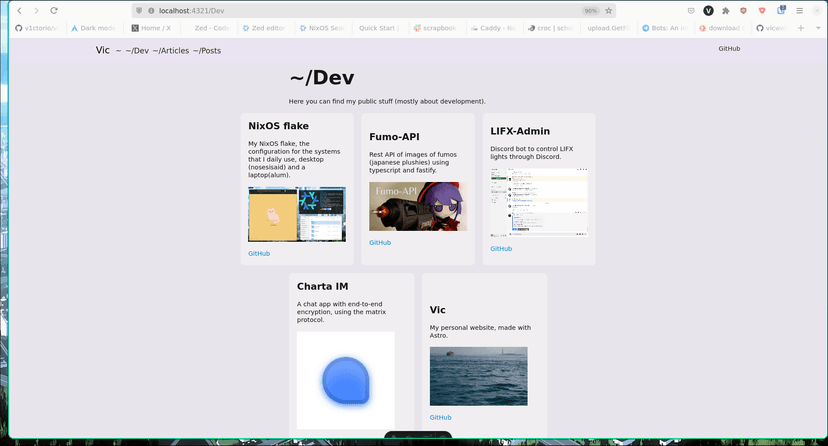This screenshot has height=446, width=828.
Task: Switch to the Zed editor tab
Action: pyautogui.click(x=262, y=28)
